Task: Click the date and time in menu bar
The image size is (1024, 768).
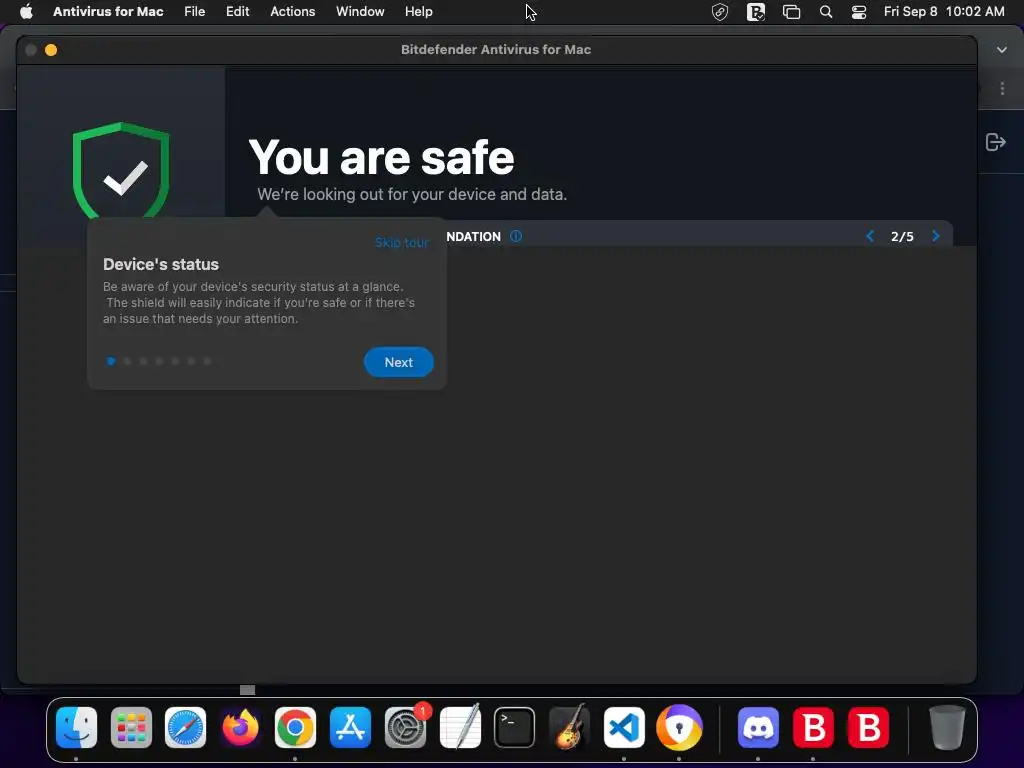Action: (944, 11)
